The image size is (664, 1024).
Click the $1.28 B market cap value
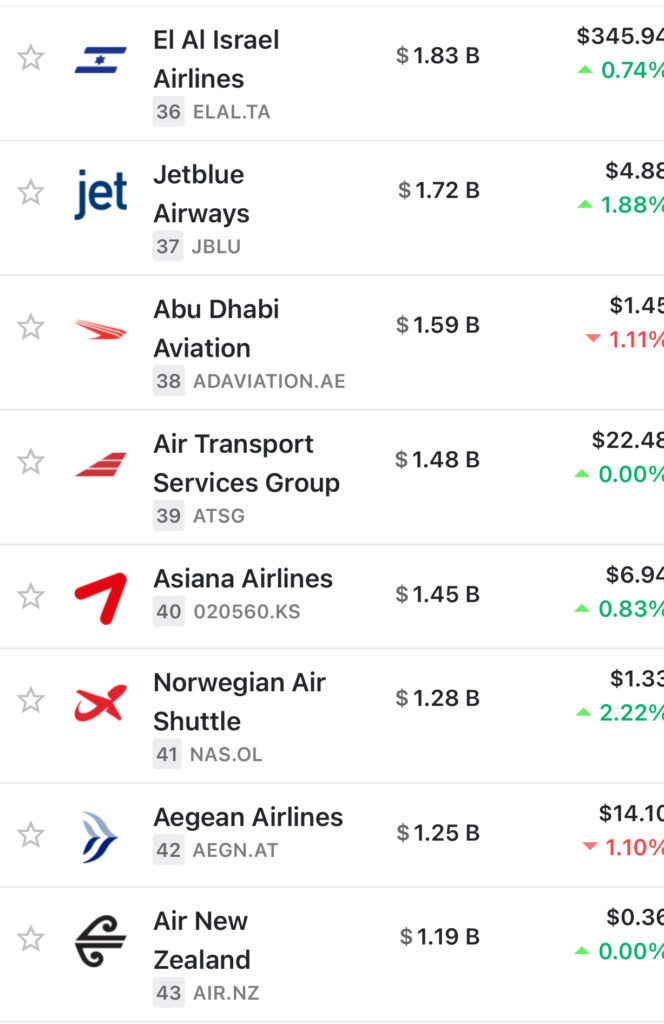click(437, 698)
